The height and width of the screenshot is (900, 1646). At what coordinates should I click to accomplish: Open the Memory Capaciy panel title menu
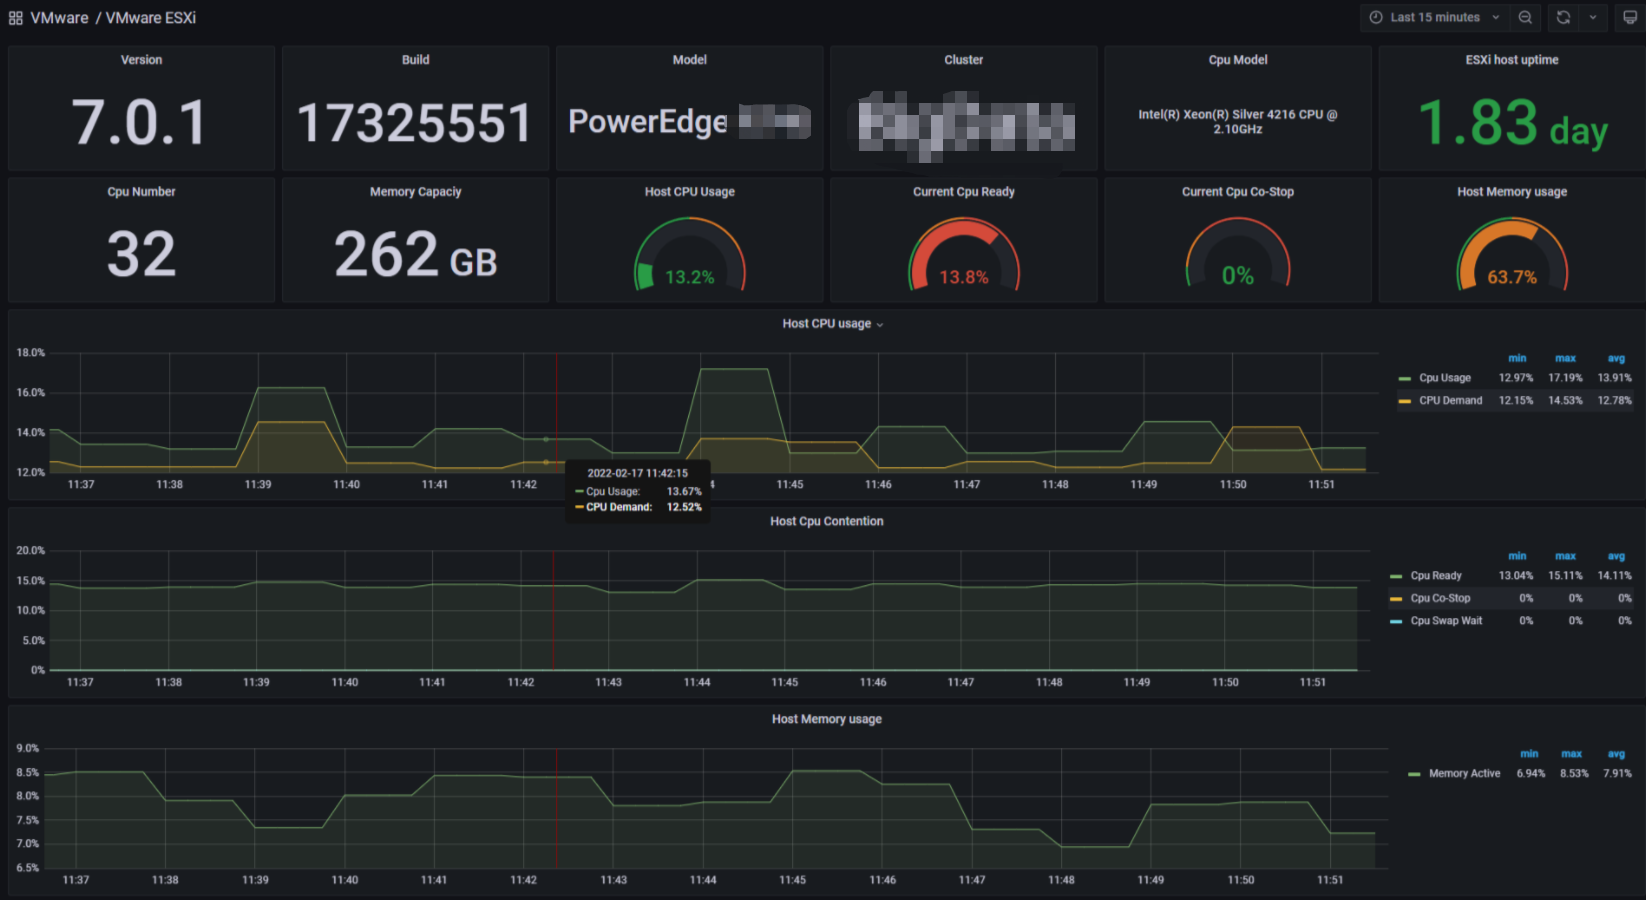pos(415,192)
